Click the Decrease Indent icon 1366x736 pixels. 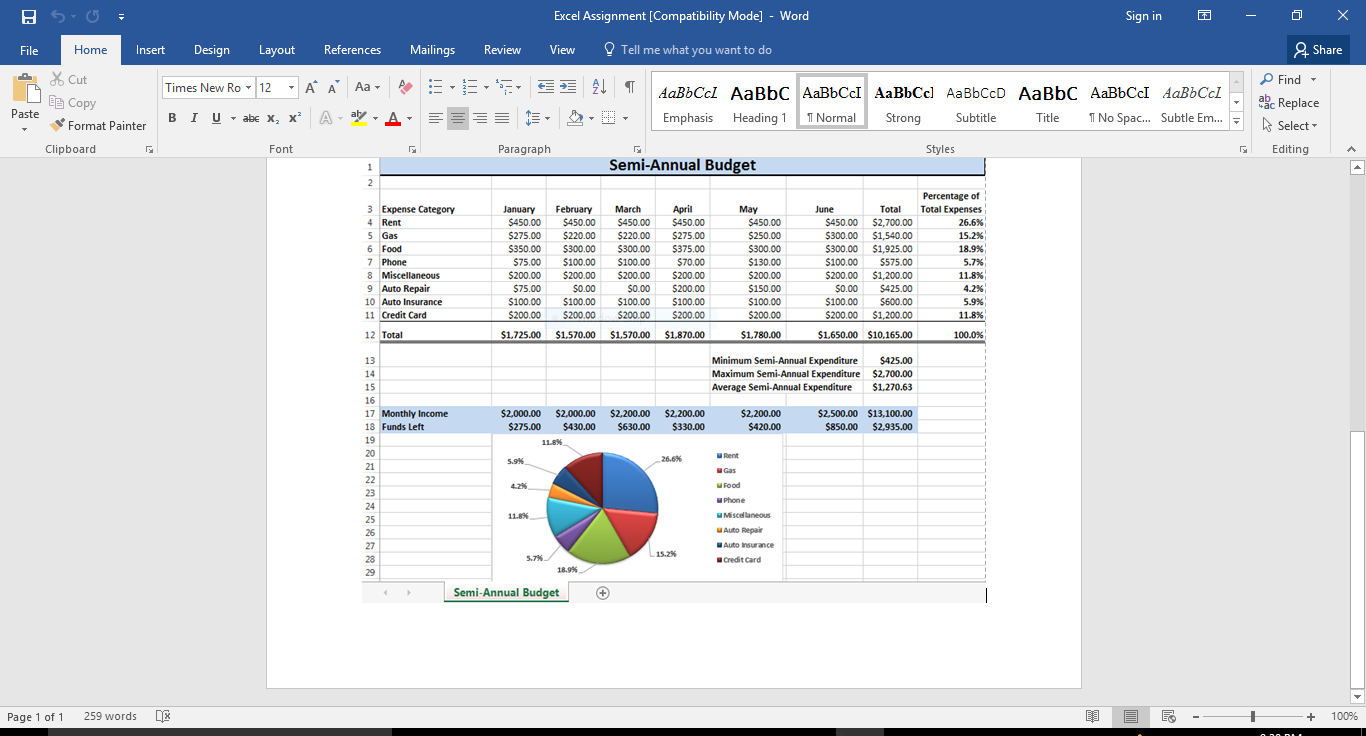click(x=546, y=87)
